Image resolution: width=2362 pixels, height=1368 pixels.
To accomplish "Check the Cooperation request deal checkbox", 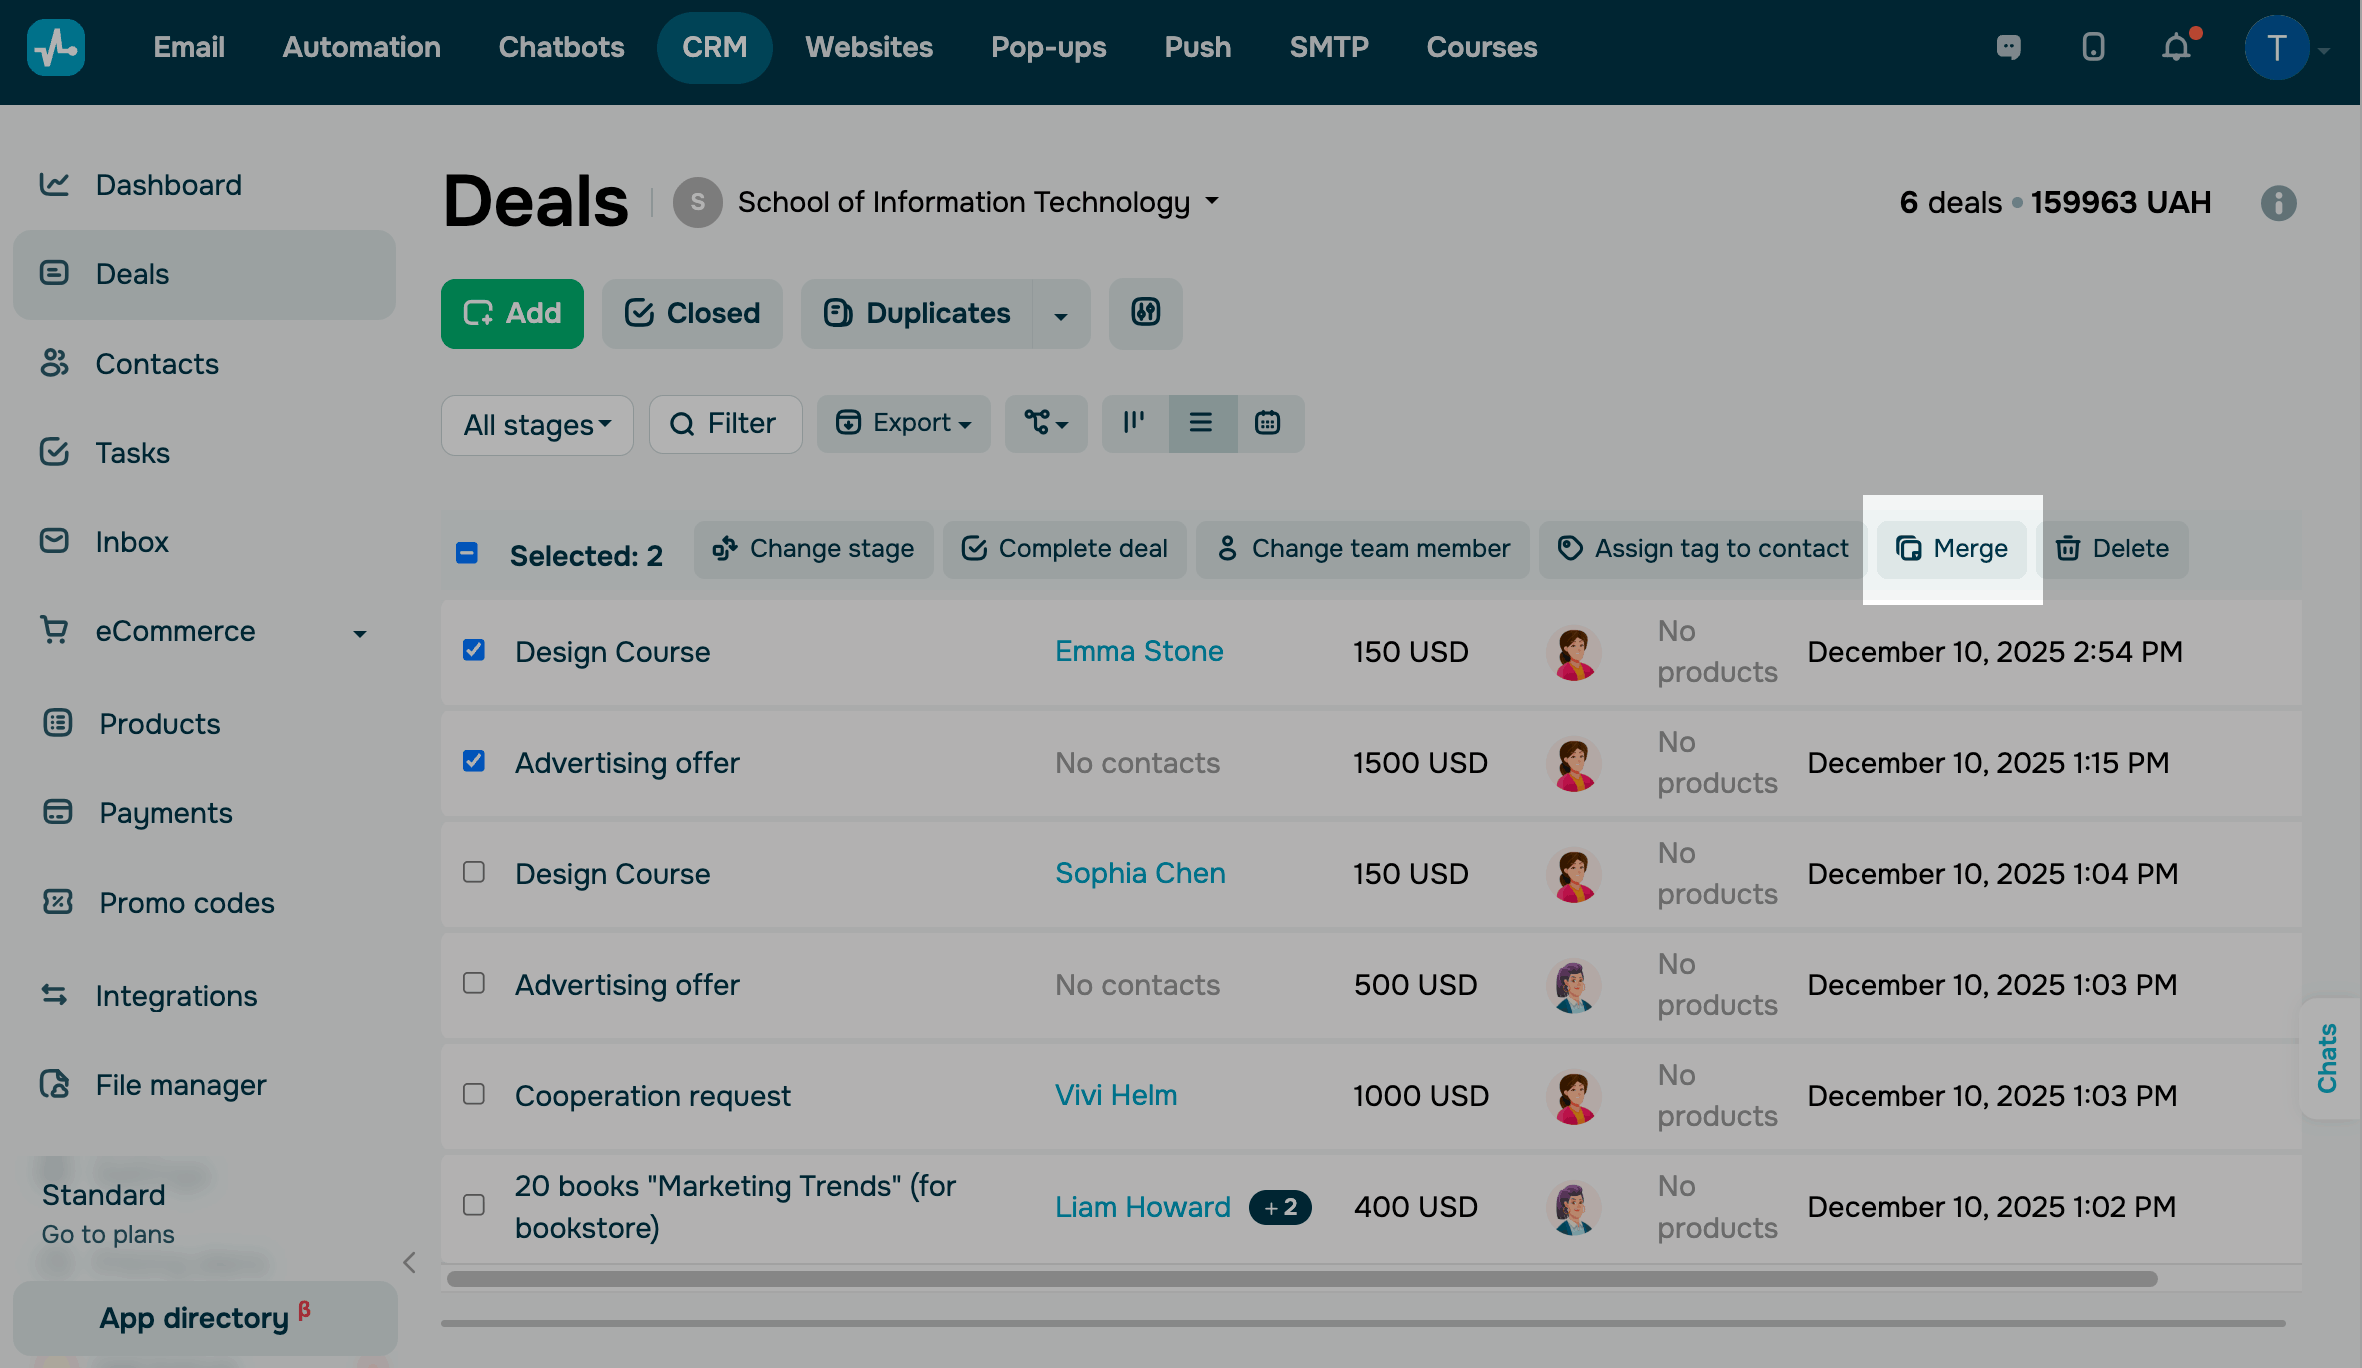I will [x=474, y=1094].
